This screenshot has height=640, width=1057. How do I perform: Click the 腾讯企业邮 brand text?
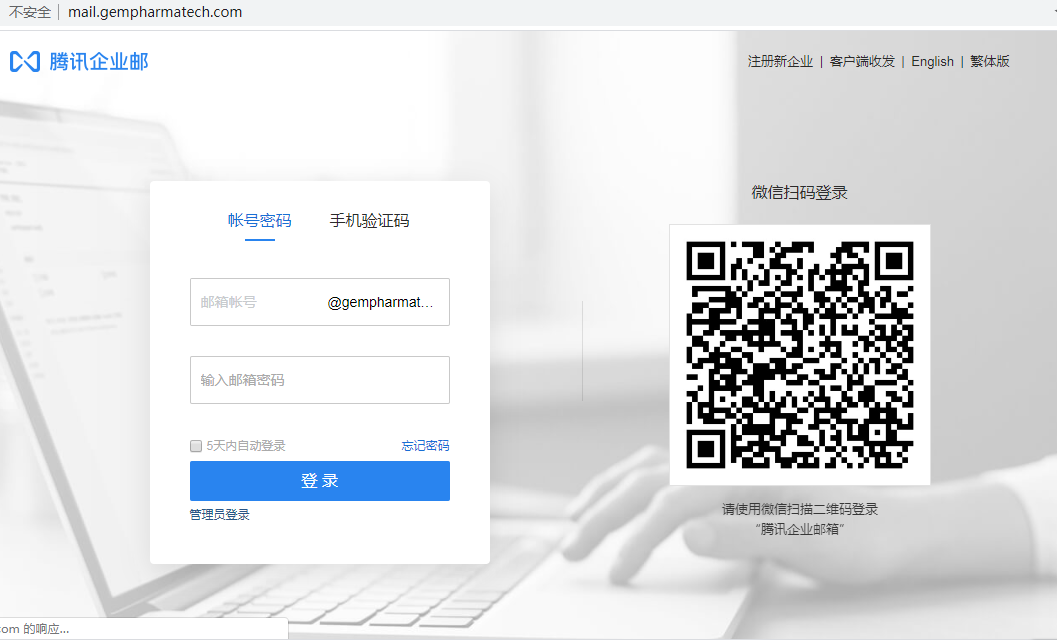tap(98, 61)
